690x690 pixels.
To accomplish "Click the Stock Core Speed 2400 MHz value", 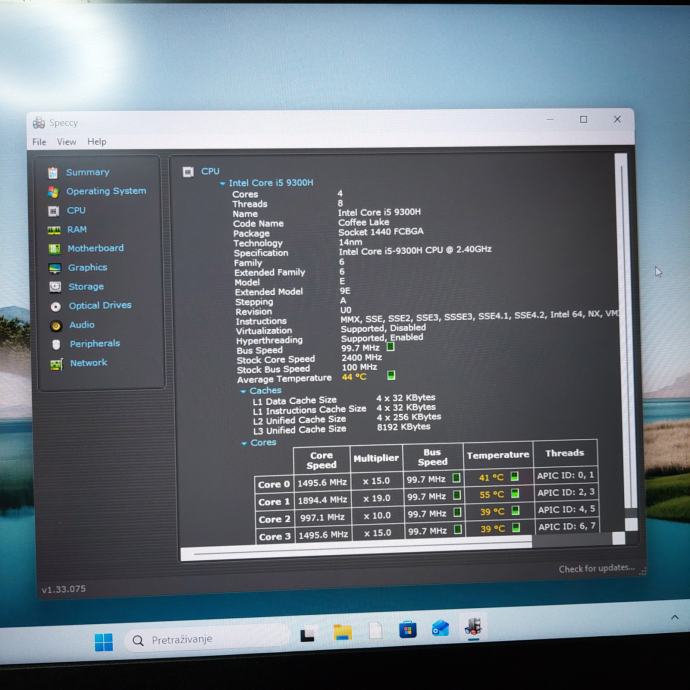I will pyautogui.click(x=362, y=358).
